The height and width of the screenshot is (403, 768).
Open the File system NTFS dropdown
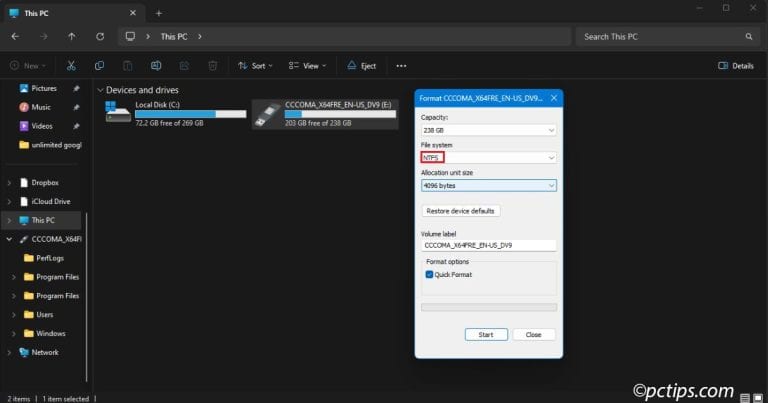click(x=488, y=158)
